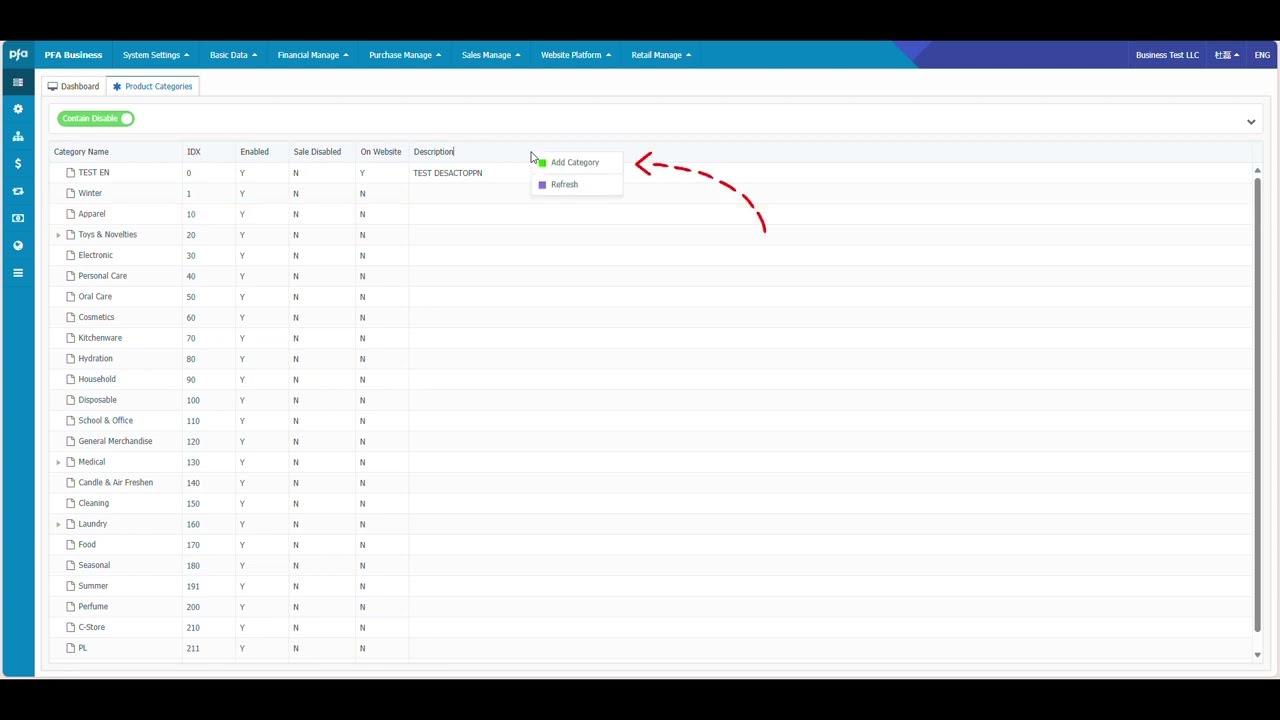The width and height of the screenshot is (1280, 720).
Task: Collapse the filter panel with the chevron
Action: click(1251, 122)
